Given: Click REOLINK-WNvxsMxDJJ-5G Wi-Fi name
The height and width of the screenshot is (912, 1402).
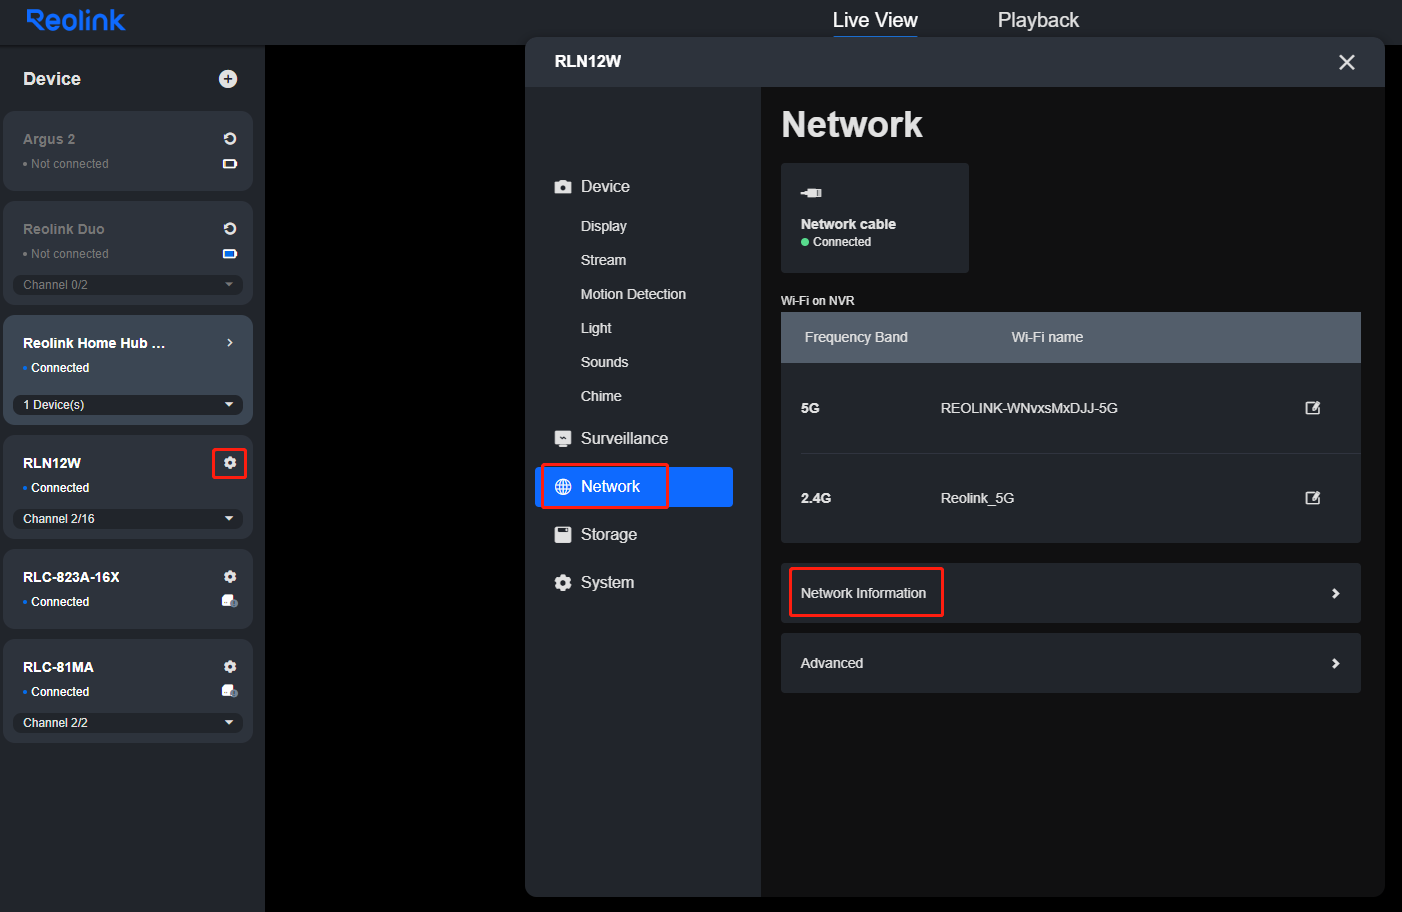Looking at the screenshot, I should 1029,408.
